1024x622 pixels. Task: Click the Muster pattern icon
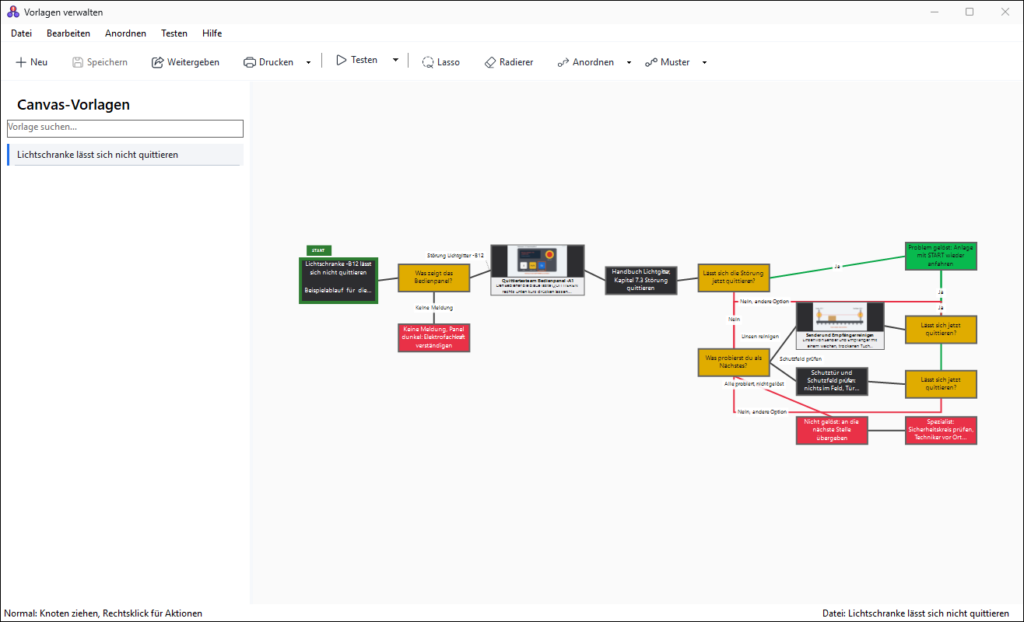[x=651, y=62]
